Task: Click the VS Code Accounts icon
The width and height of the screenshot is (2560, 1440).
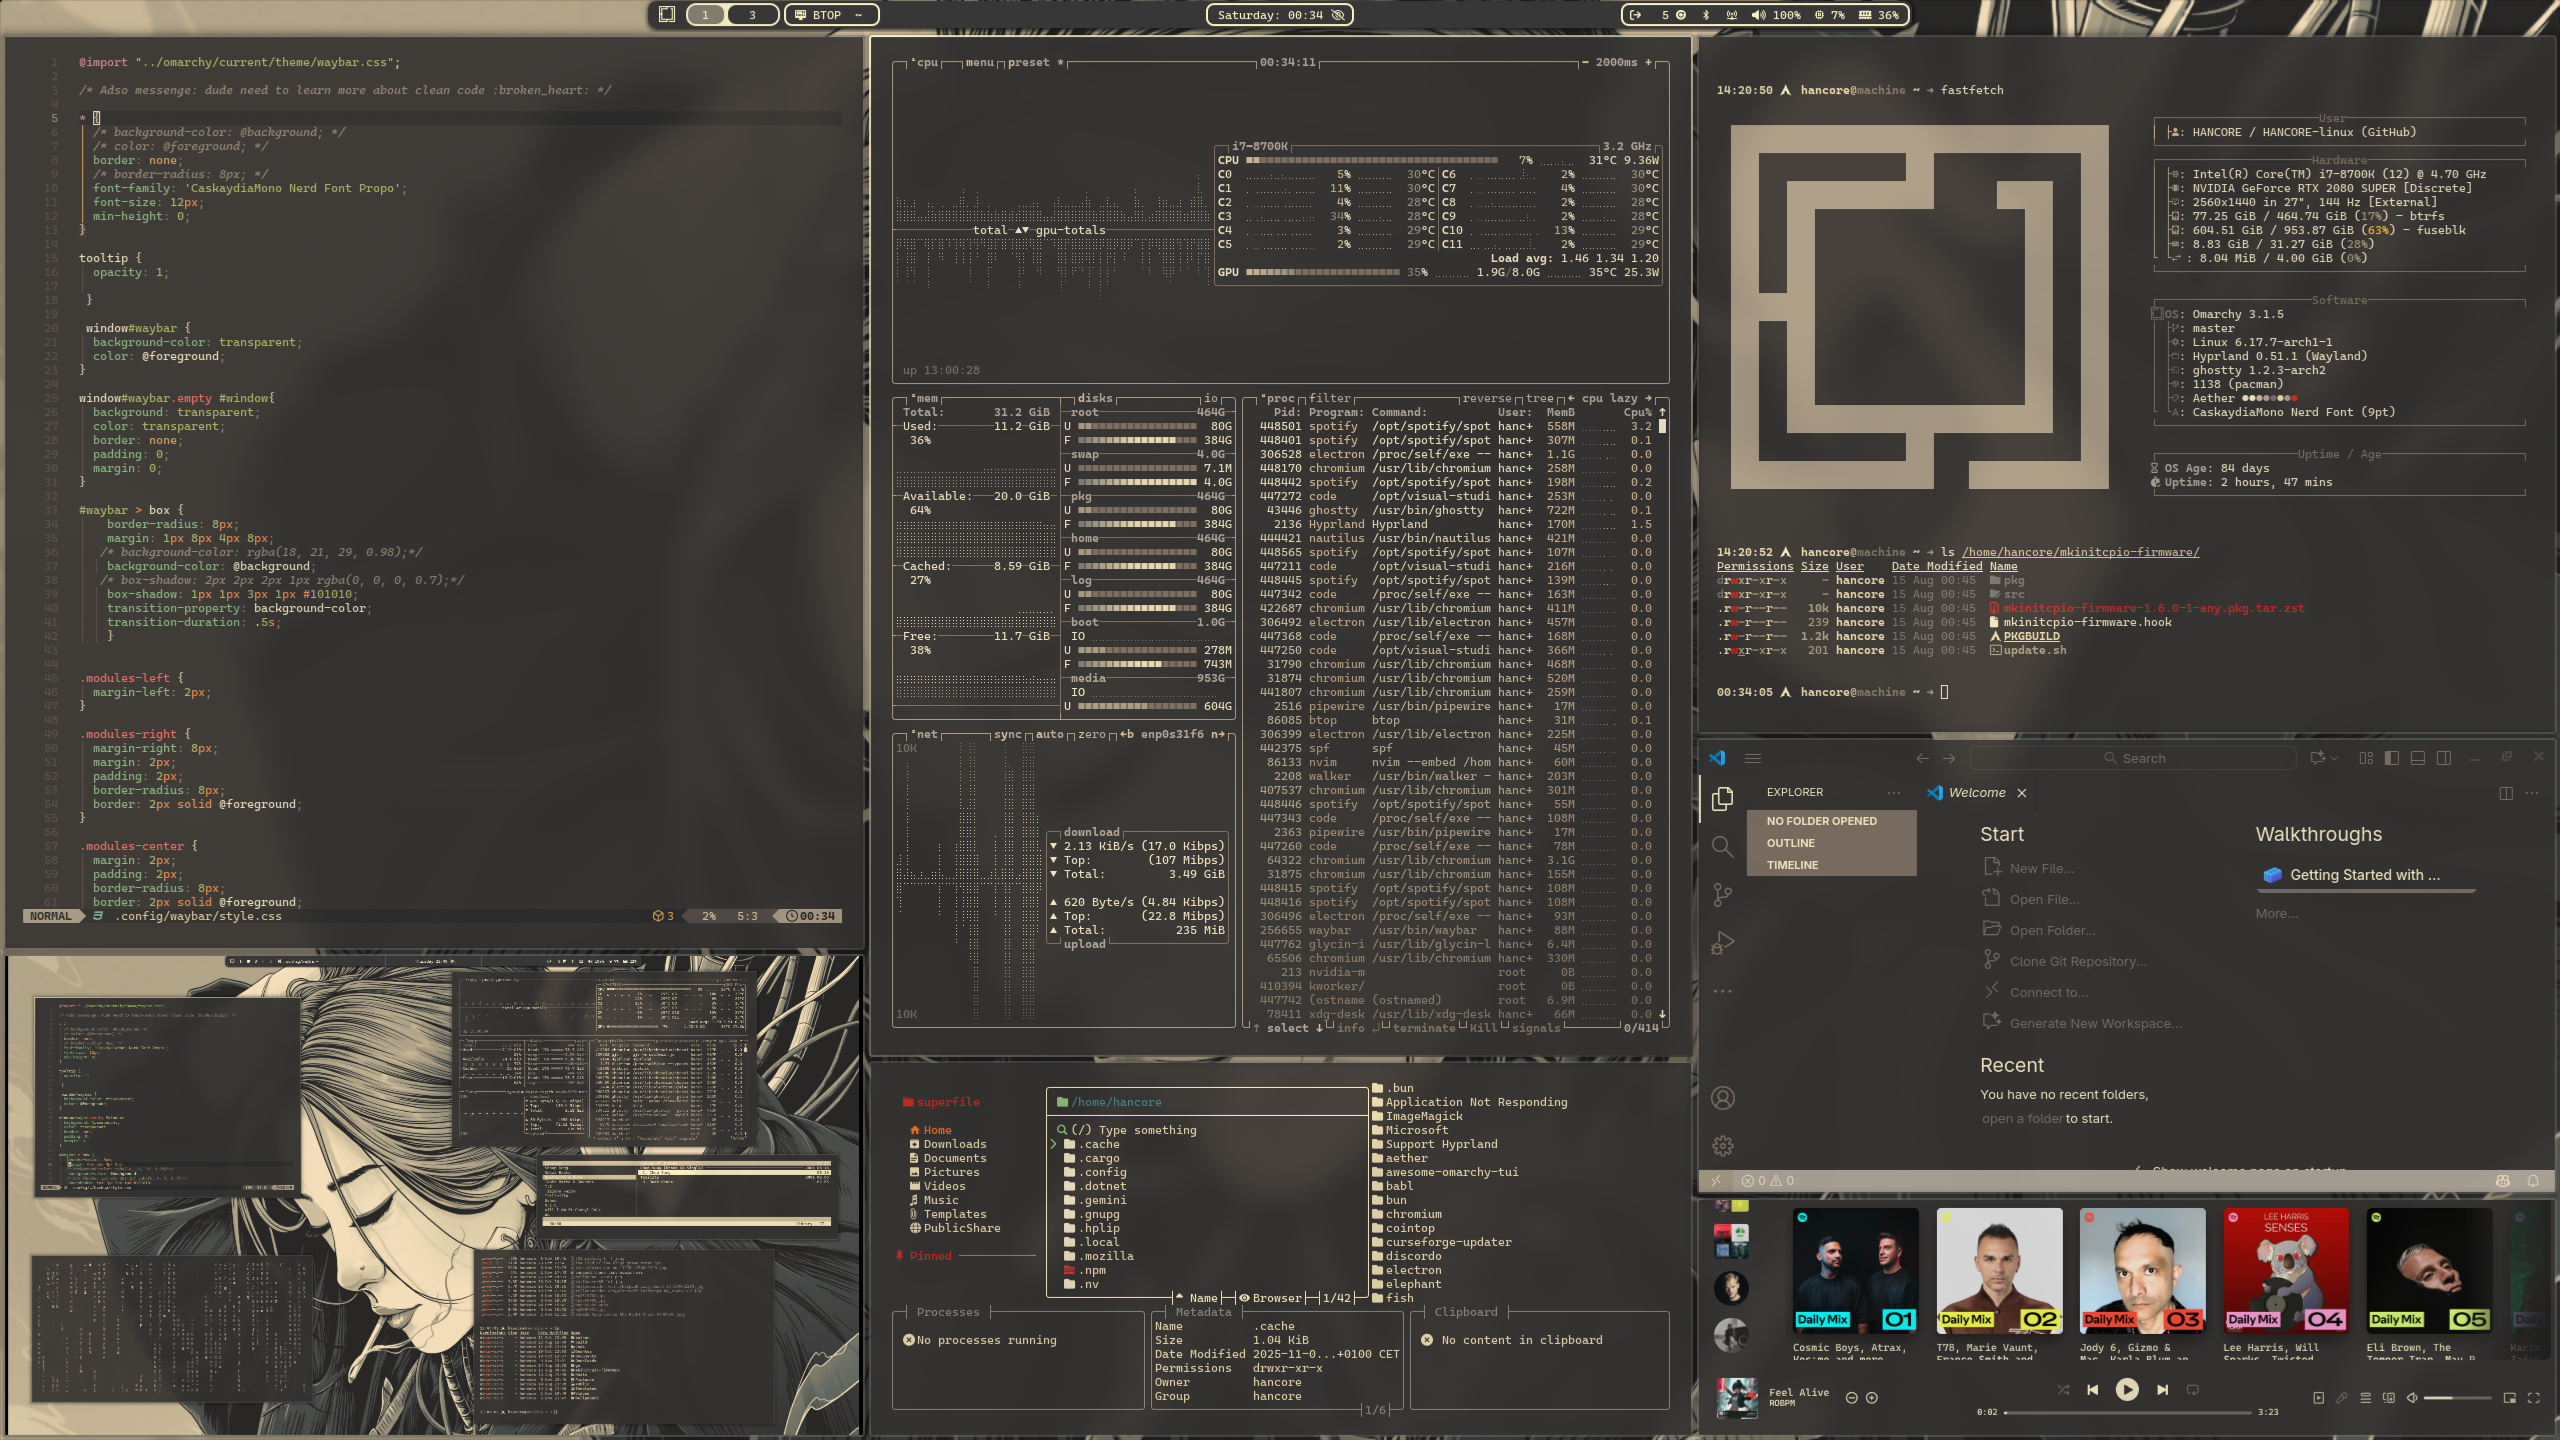Action: click(1722, 1098)
